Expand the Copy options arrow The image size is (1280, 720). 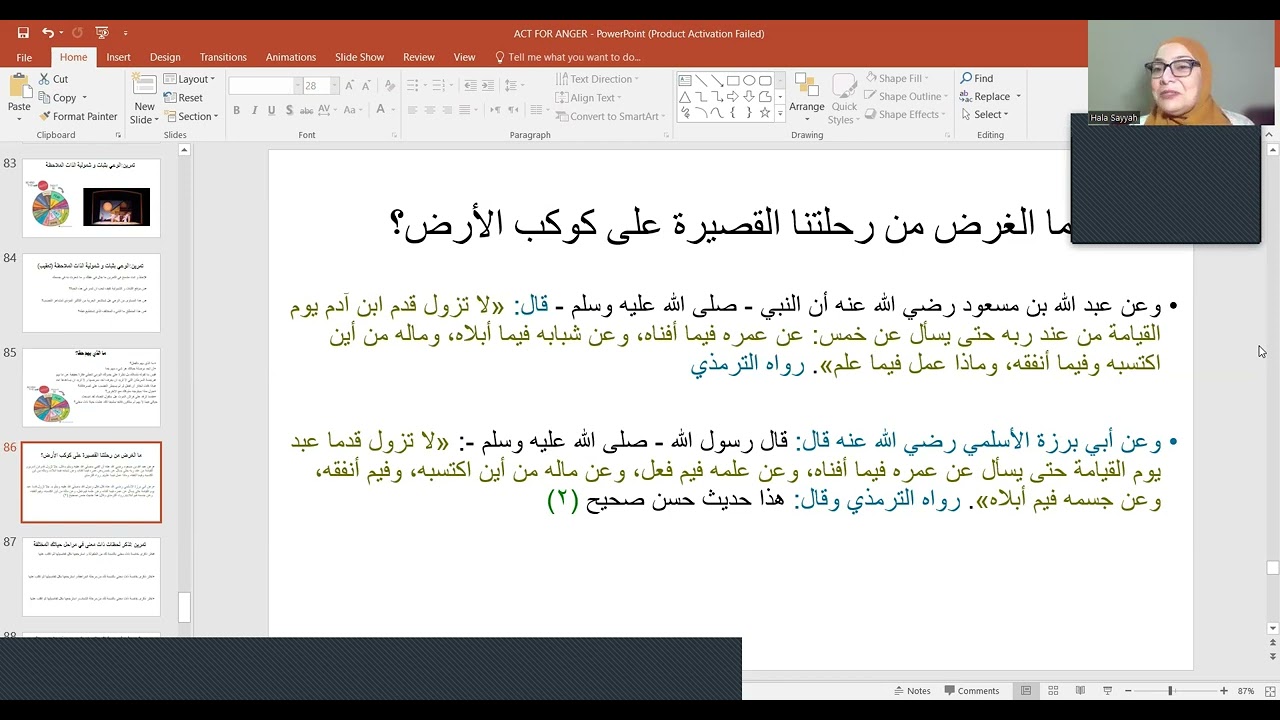pyautogui.click(x=84, y=98)
